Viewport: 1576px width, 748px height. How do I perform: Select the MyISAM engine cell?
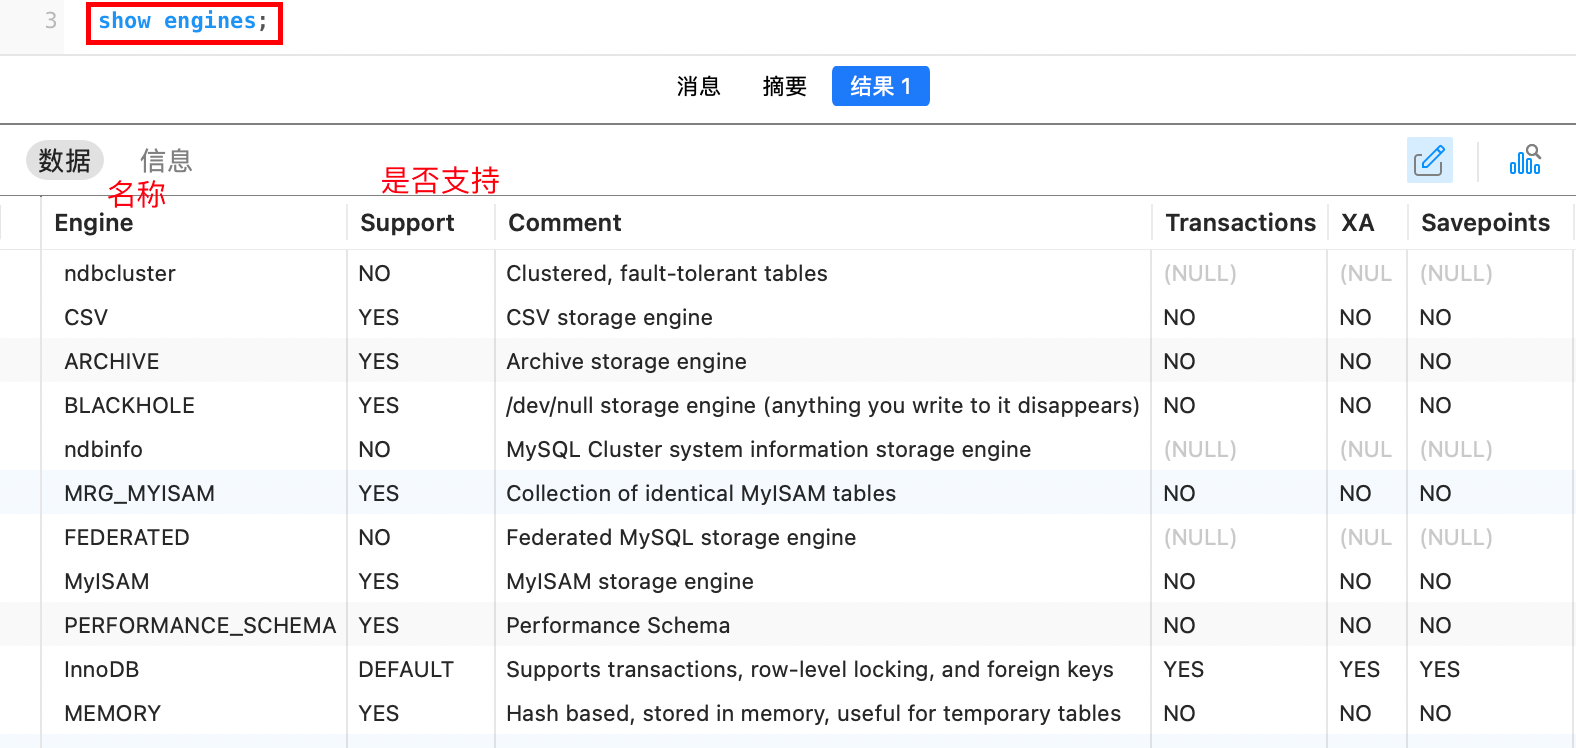click(107, 581)
